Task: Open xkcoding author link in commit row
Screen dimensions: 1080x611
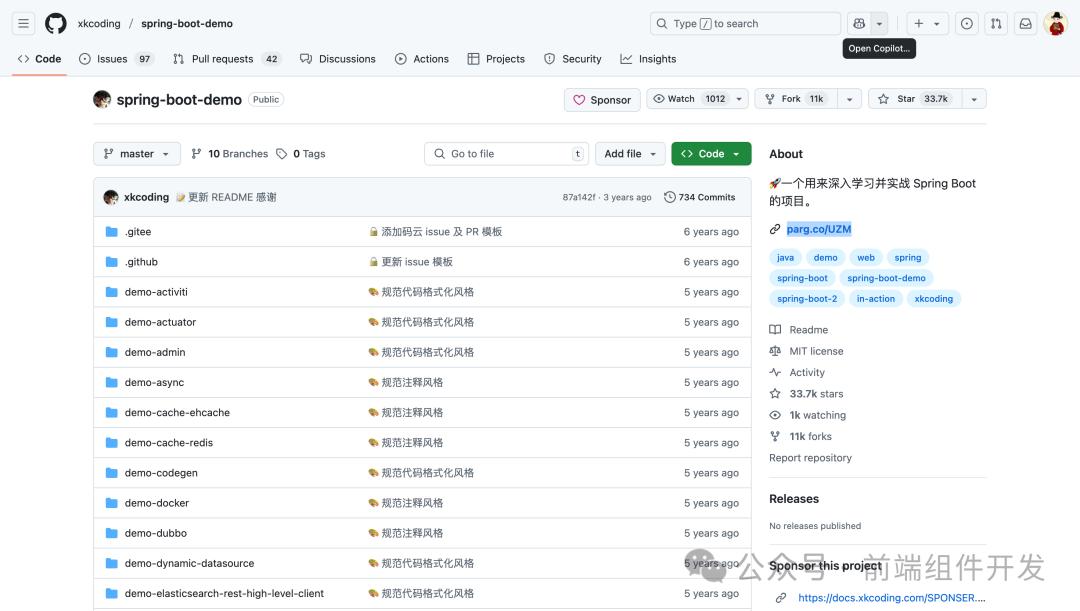Action: point(146,197)
